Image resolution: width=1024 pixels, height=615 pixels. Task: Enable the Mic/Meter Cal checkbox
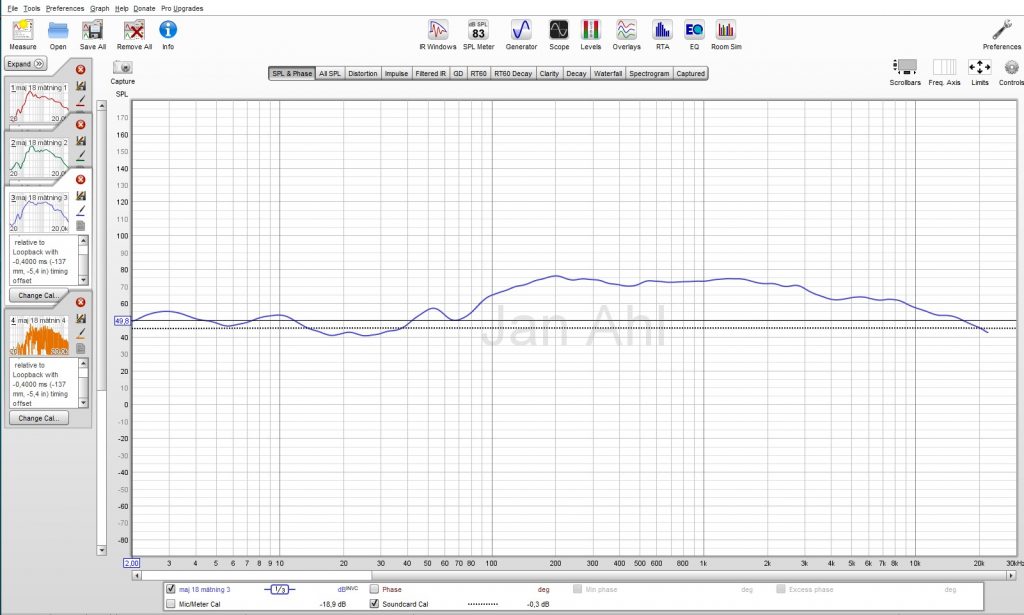tap(171, 604)
